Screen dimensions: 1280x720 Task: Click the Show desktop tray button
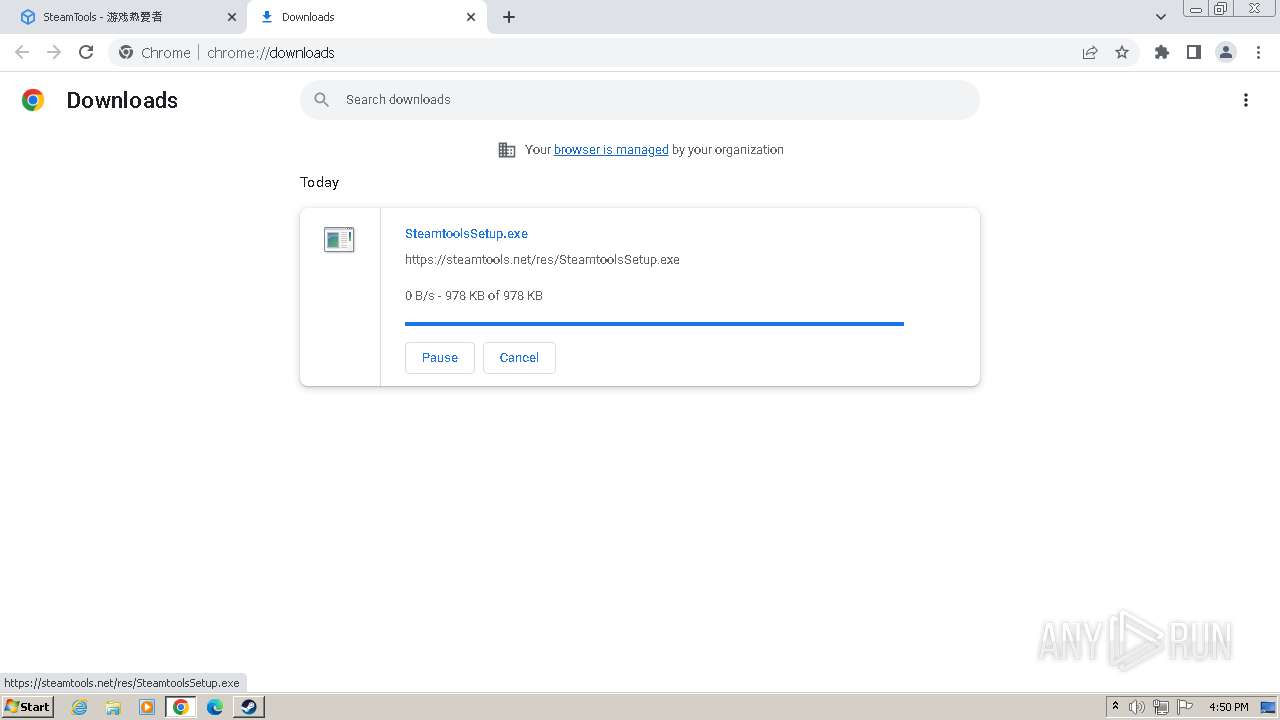pyautogui.click(x=1268, y=707)
